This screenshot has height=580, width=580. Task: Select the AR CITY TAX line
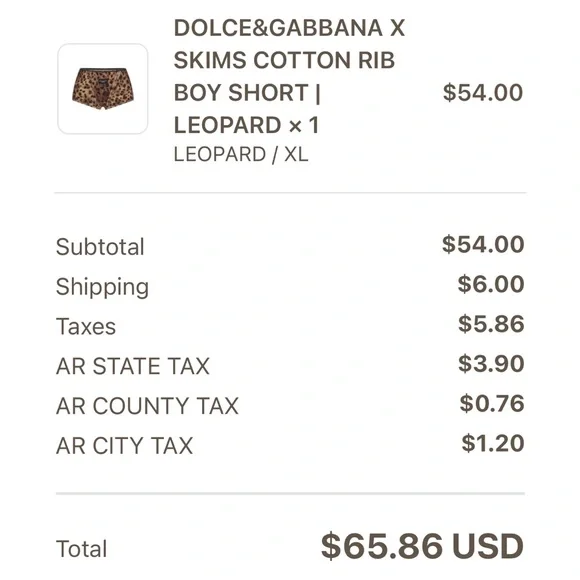pyautogui.click(x=124, y=445)
